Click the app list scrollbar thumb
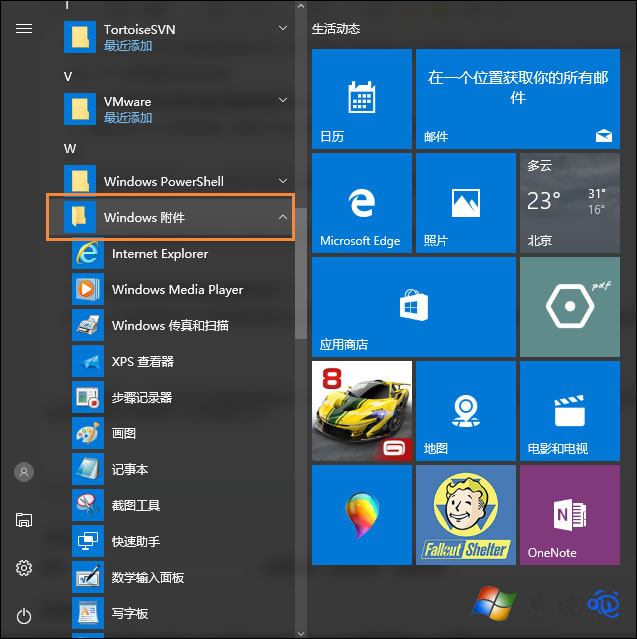Viewport: 637px width, 639px height. (x=301, y=273)
